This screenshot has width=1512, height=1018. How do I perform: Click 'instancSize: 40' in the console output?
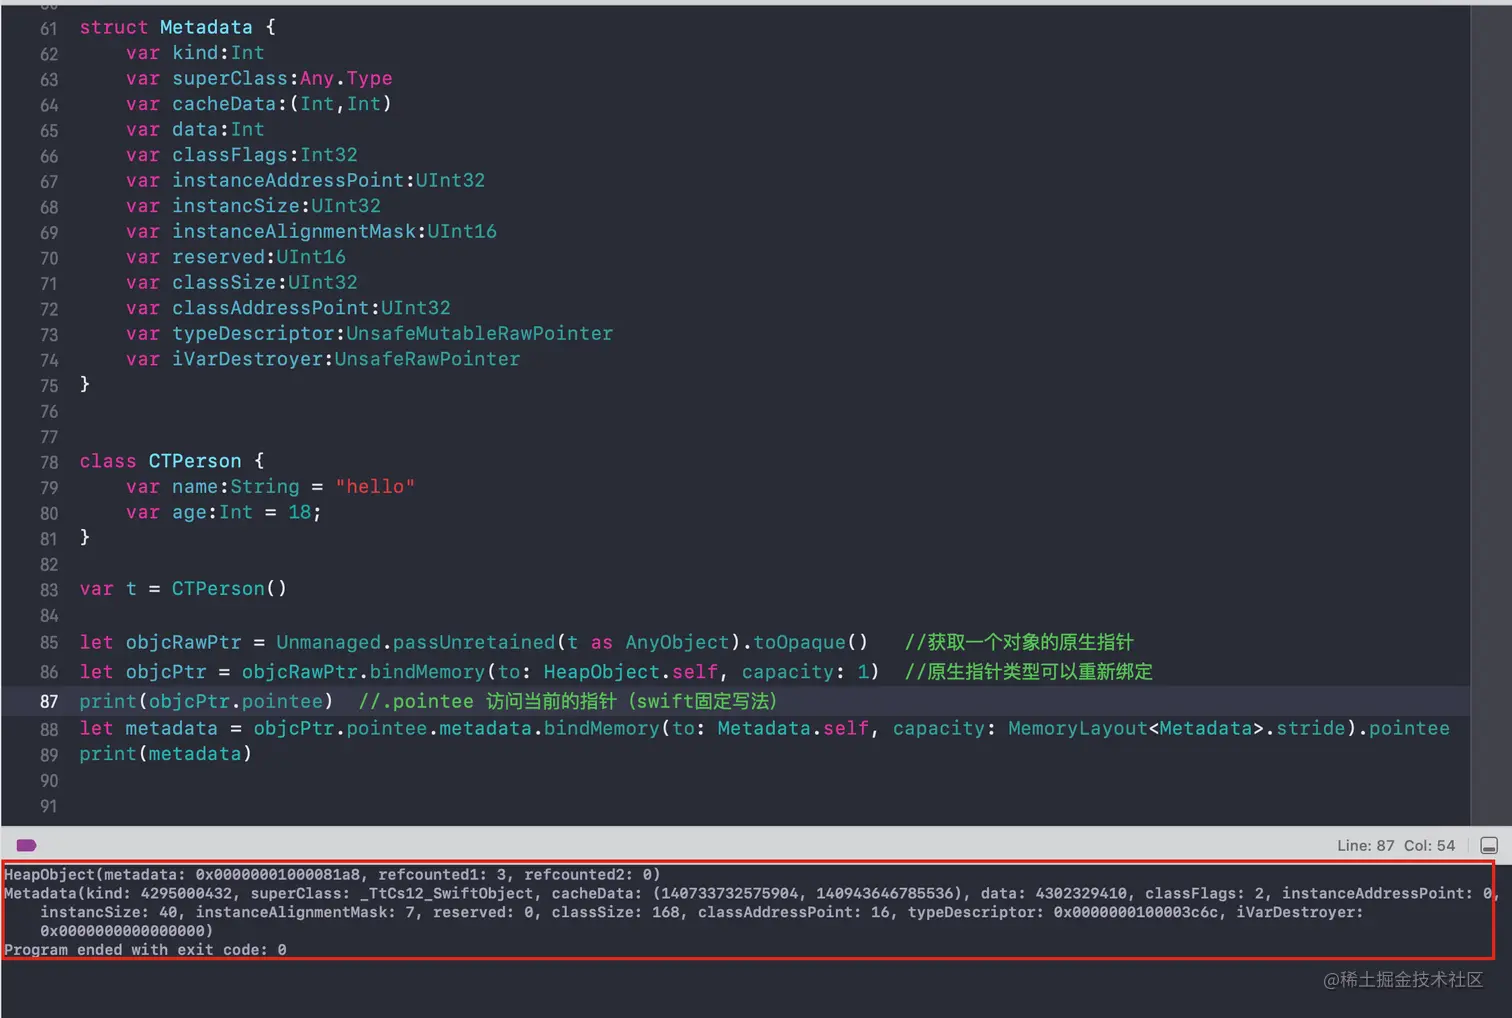108,912
